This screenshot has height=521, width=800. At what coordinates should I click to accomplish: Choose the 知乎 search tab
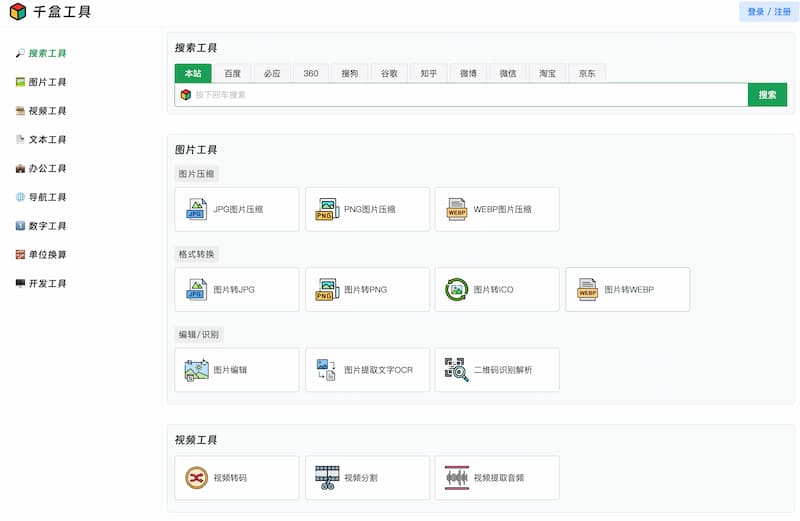[x=428, y=73]
